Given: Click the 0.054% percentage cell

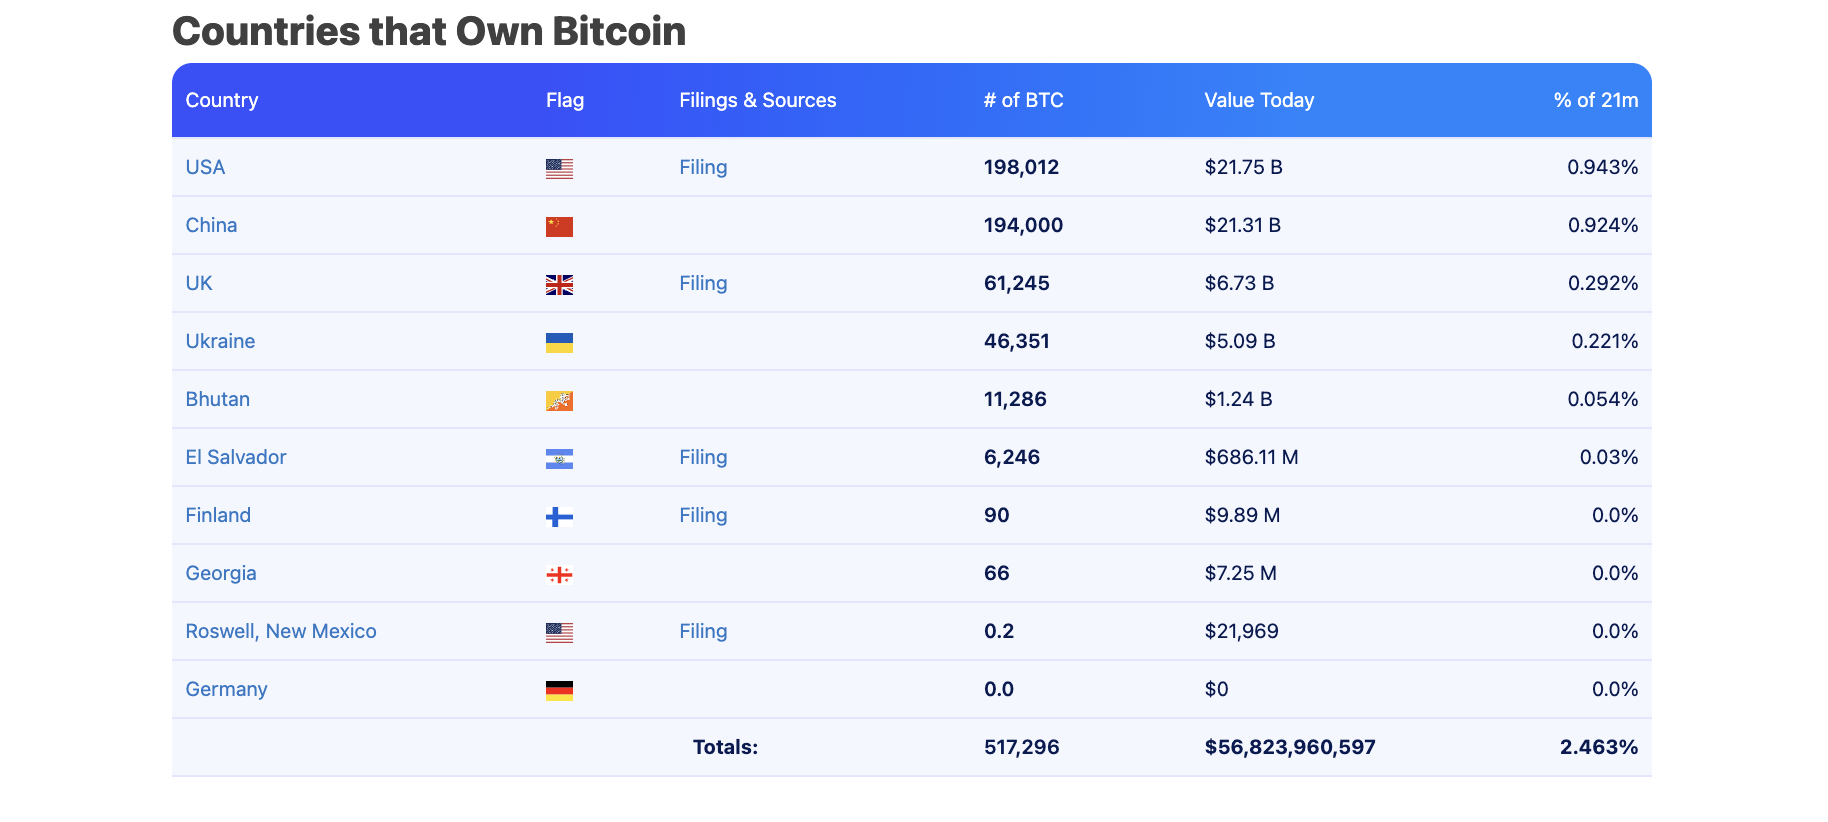Looking at the screenshot, I should coord(1602,399).
